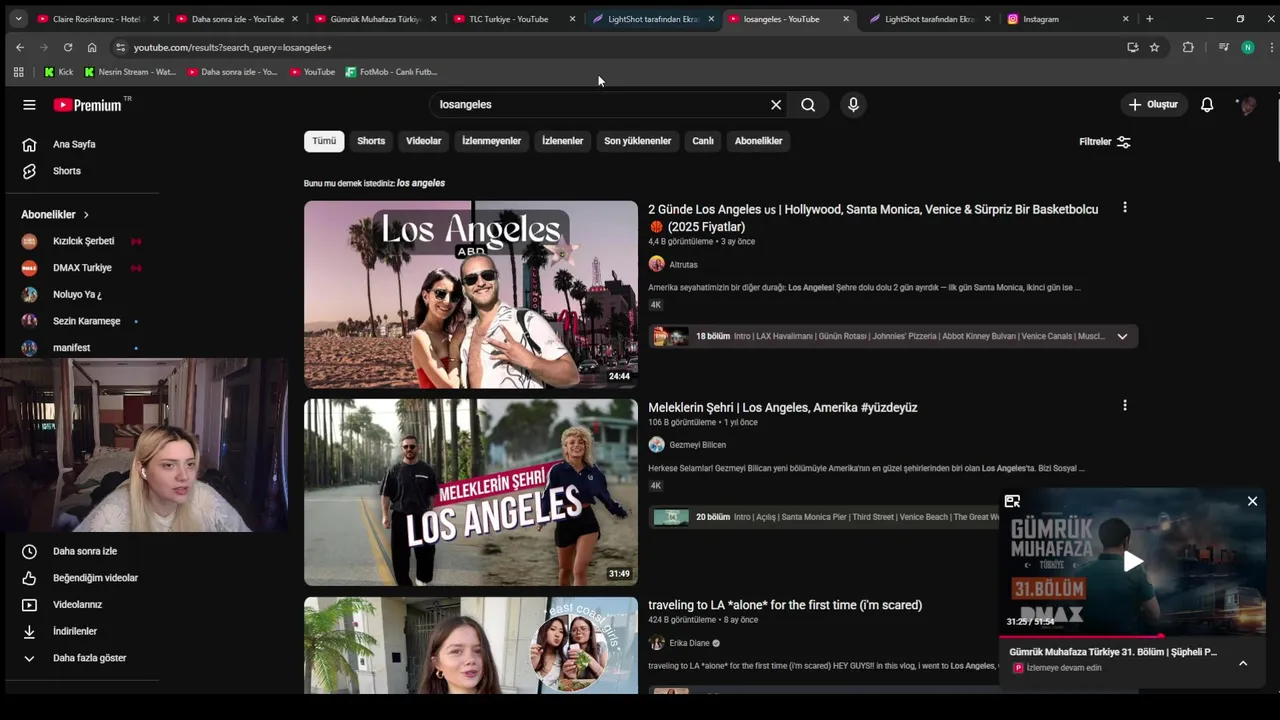
Task: Select the İzlenmeyenler filter chip
Action: tap(491, 141)
